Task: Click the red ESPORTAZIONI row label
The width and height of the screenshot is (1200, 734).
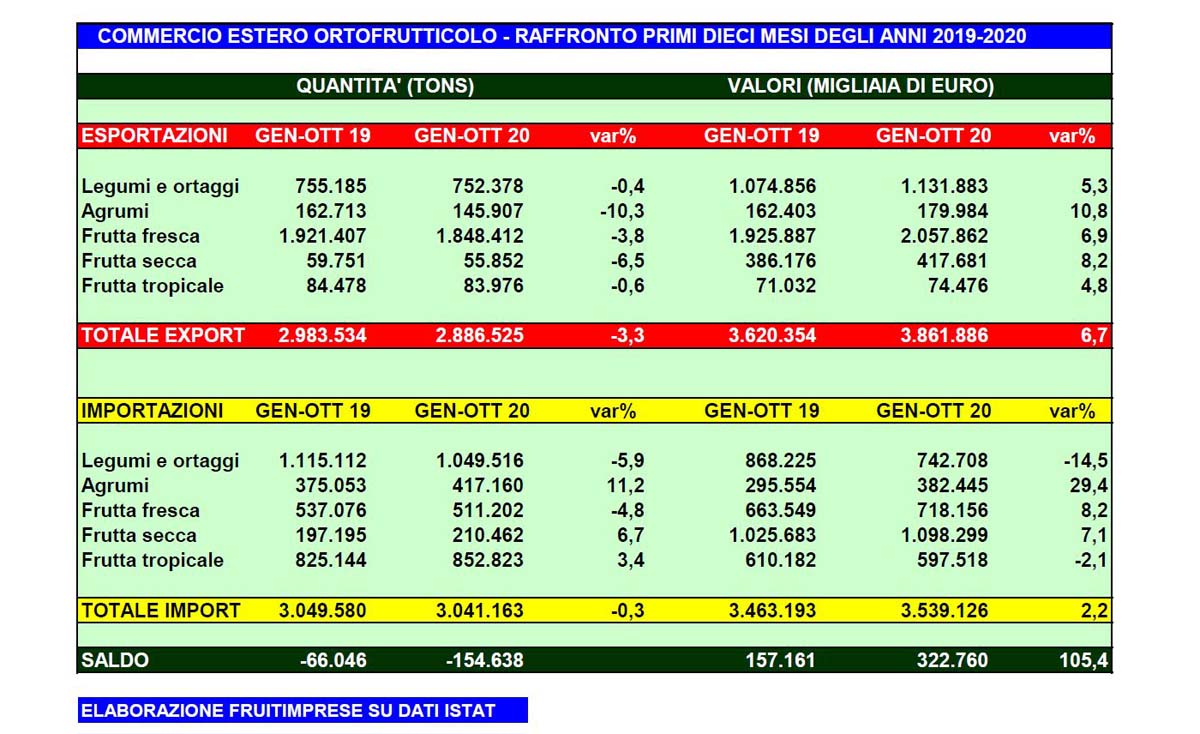Action: point(154,136)
